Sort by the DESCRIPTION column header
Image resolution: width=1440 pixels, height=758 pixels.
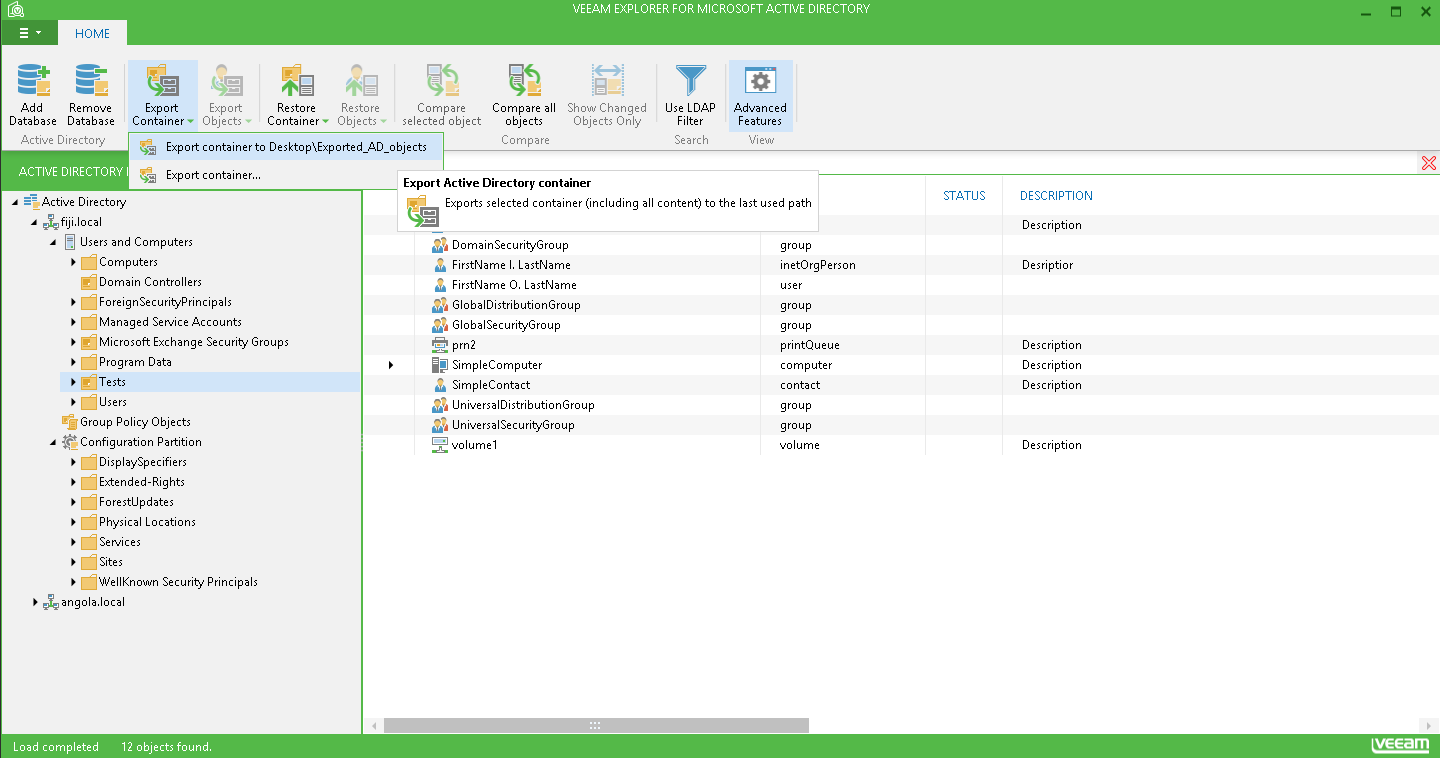coord(1056,196)
